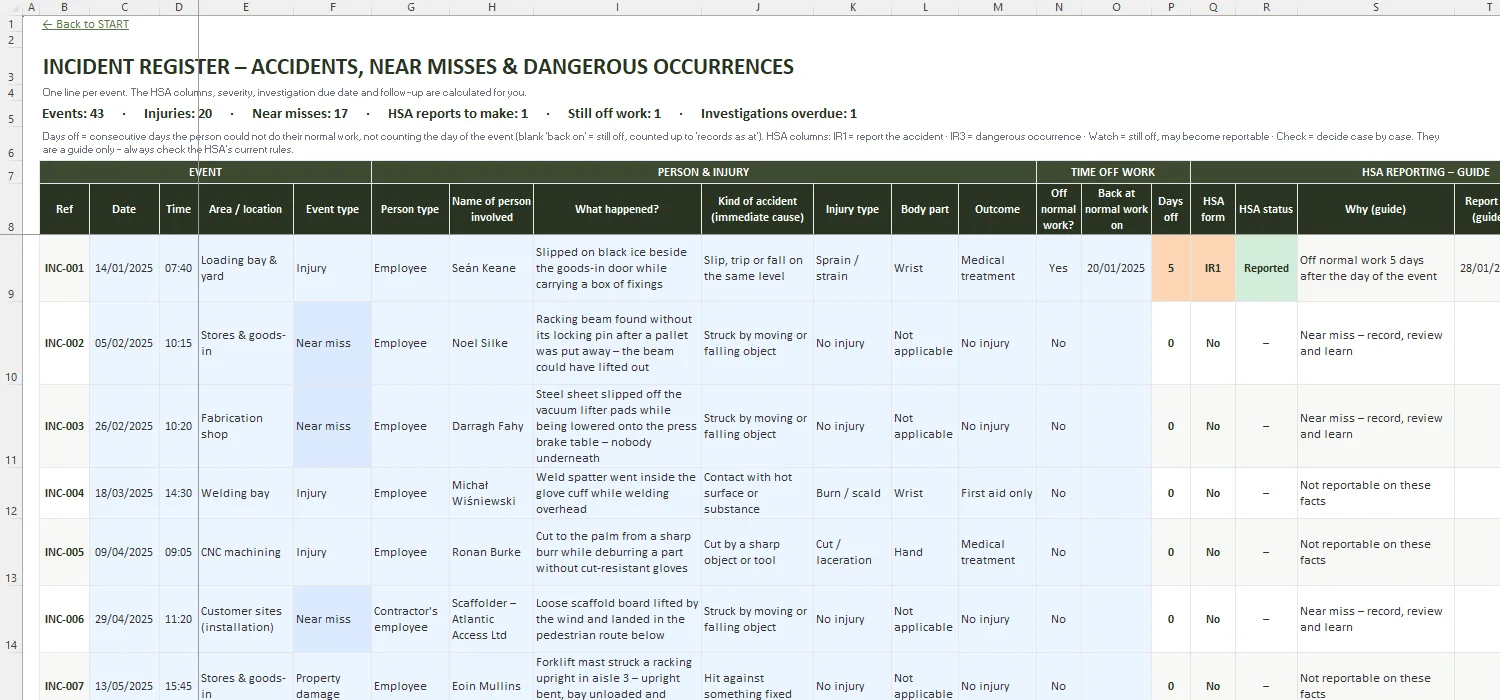Select the Body part header cell
Image resolution: width=1500 pixels, height=700 pixels.
pyautogui.click(x=925, y=209)
